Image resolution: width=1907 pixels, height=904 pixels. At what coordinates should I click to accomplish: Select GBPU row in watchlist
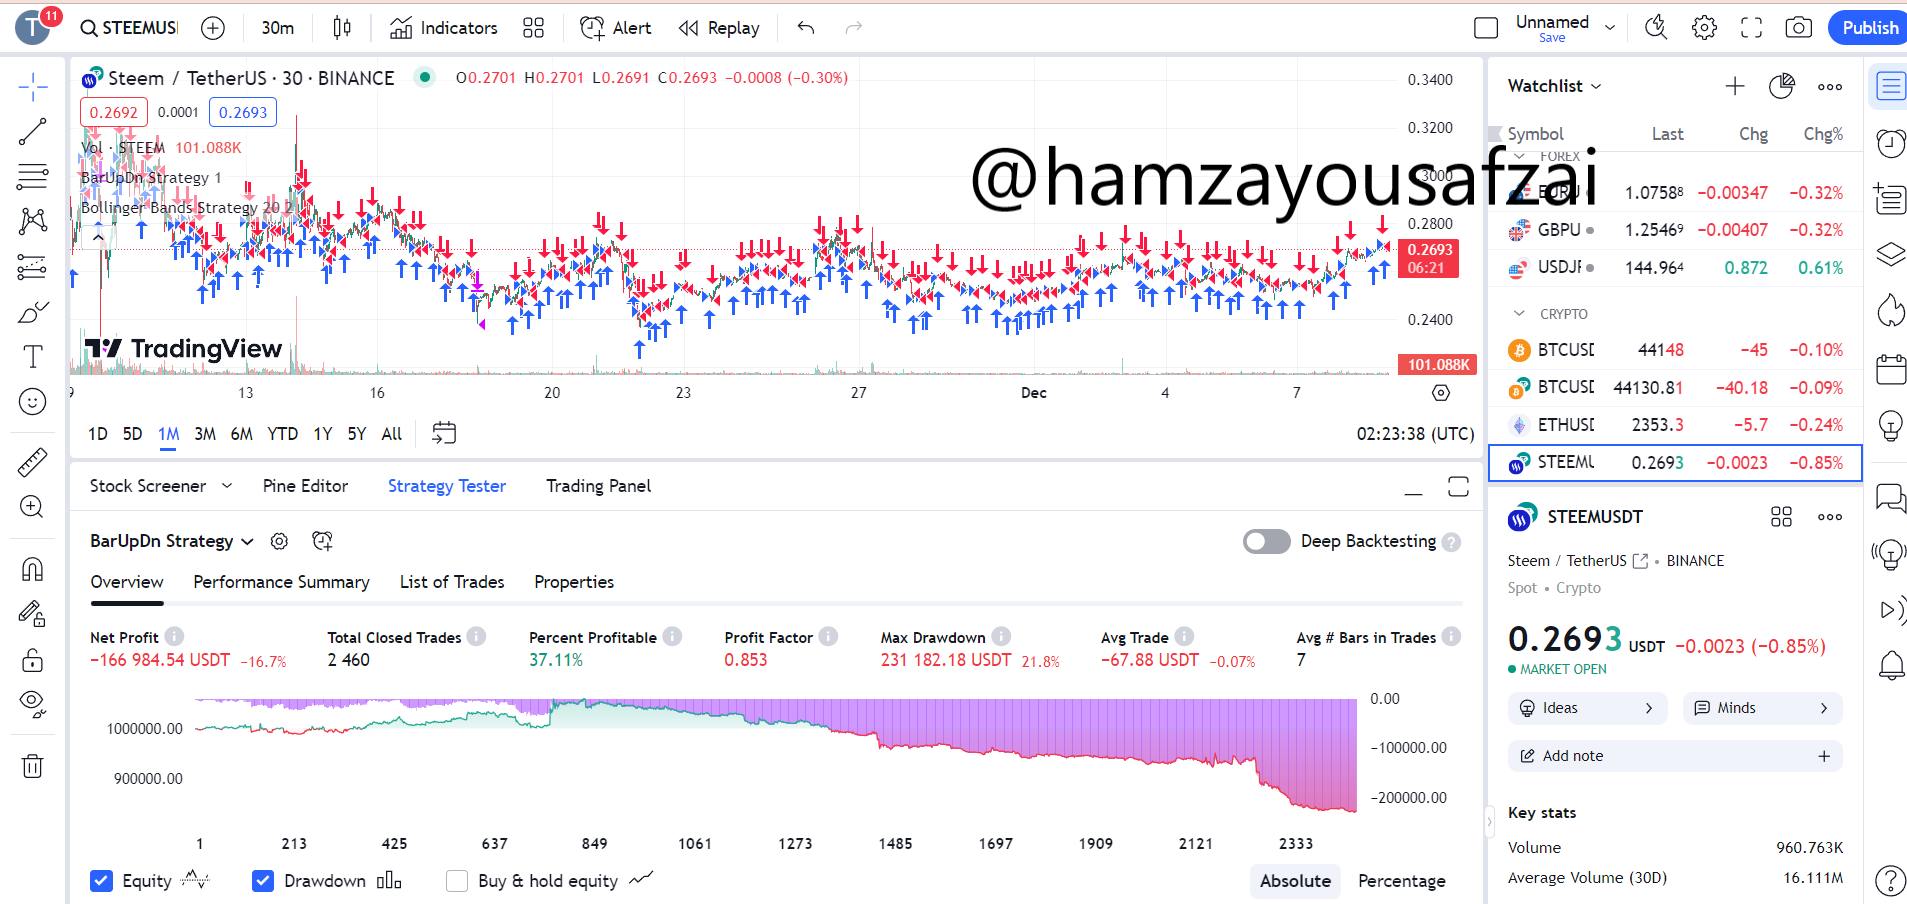pyautogui.click(x=1675, y=230)
